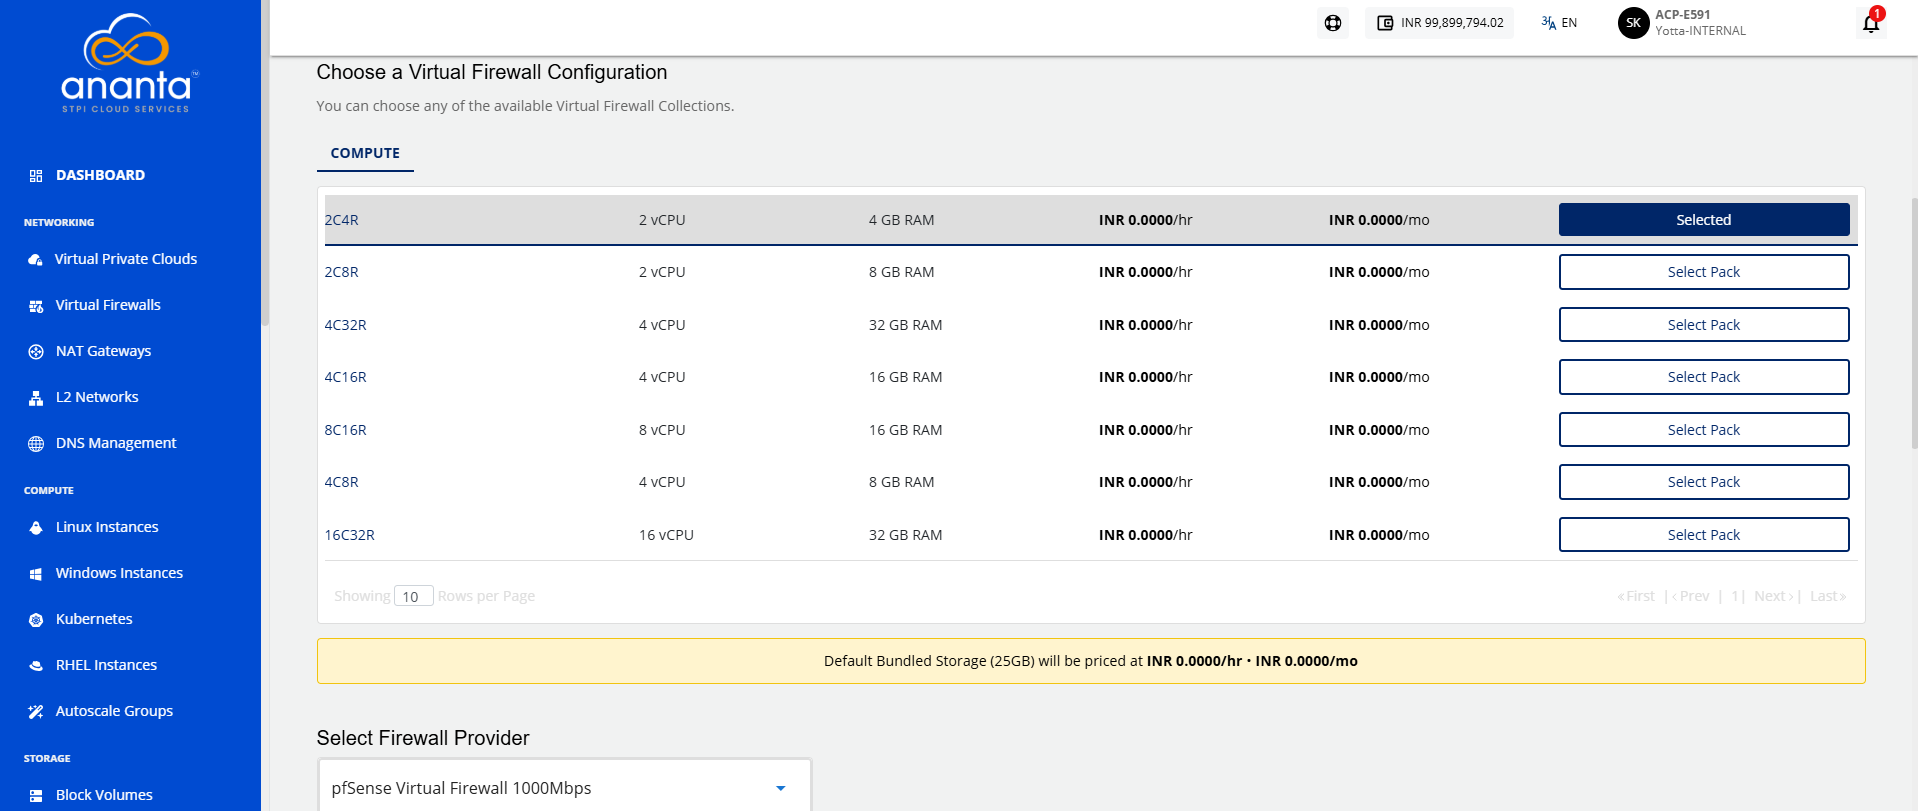The width and height of the screenshot is (1918, 811).
Task: Open the SK user account menu
Action: 1682,23
